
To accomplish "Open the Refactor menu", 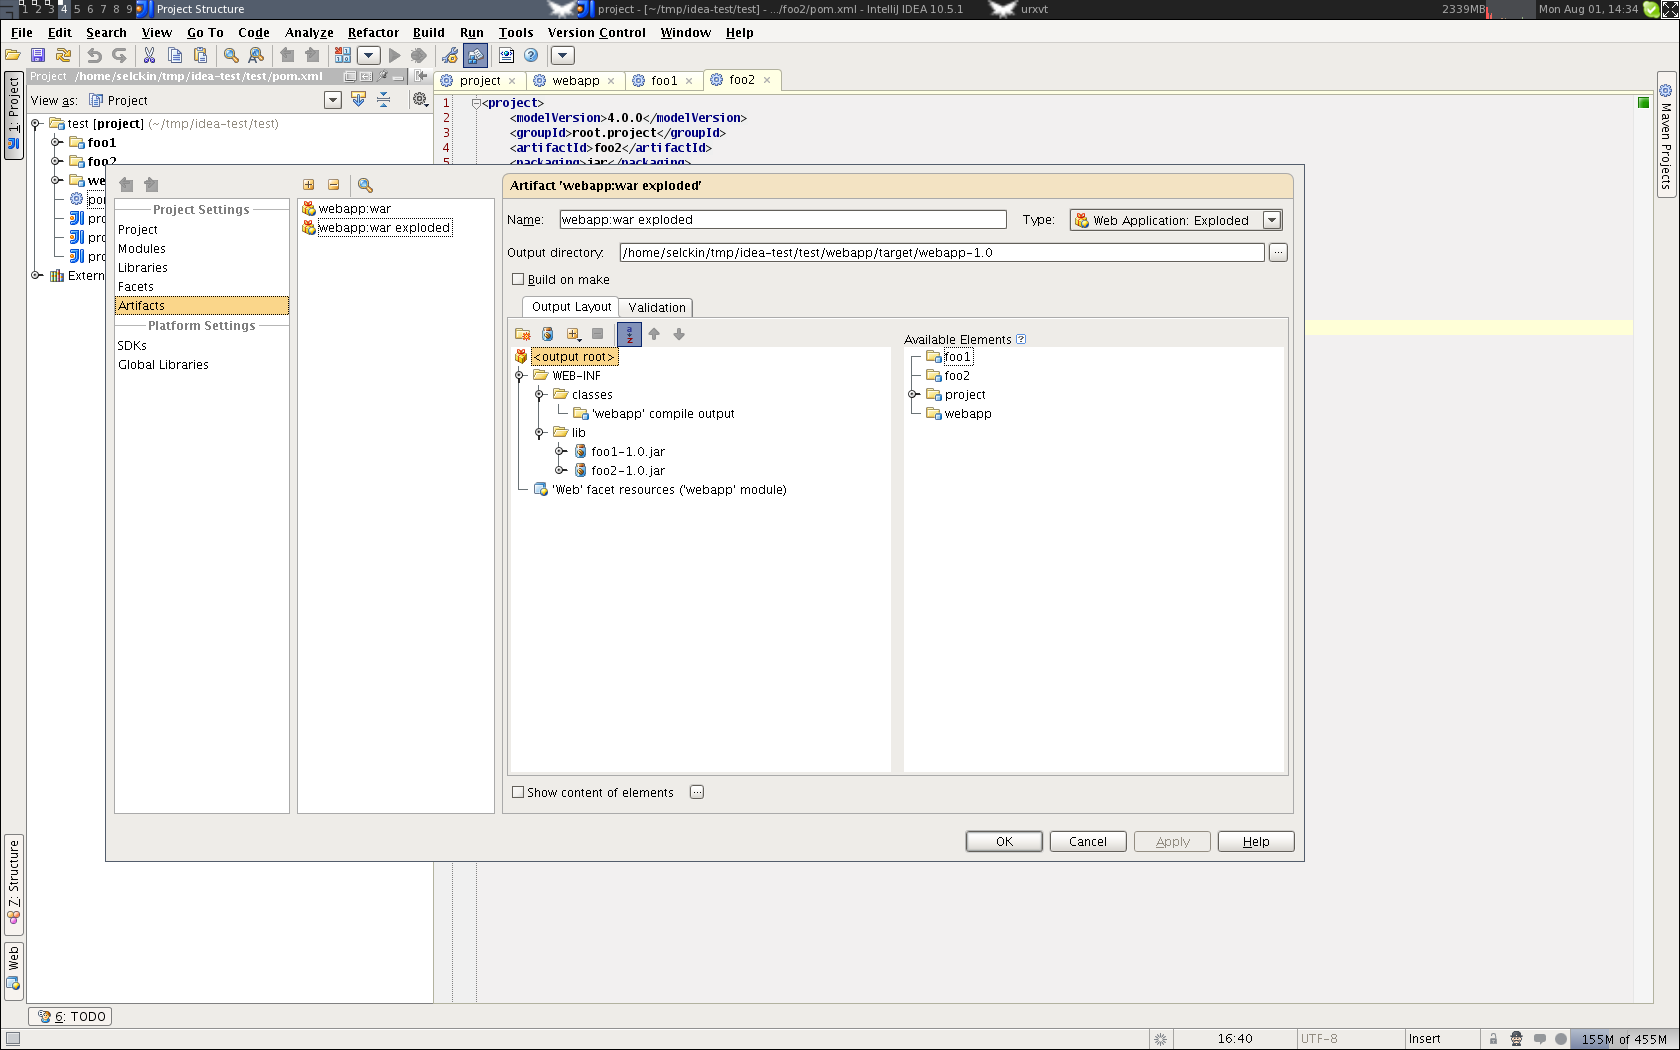I will (373, 33).
